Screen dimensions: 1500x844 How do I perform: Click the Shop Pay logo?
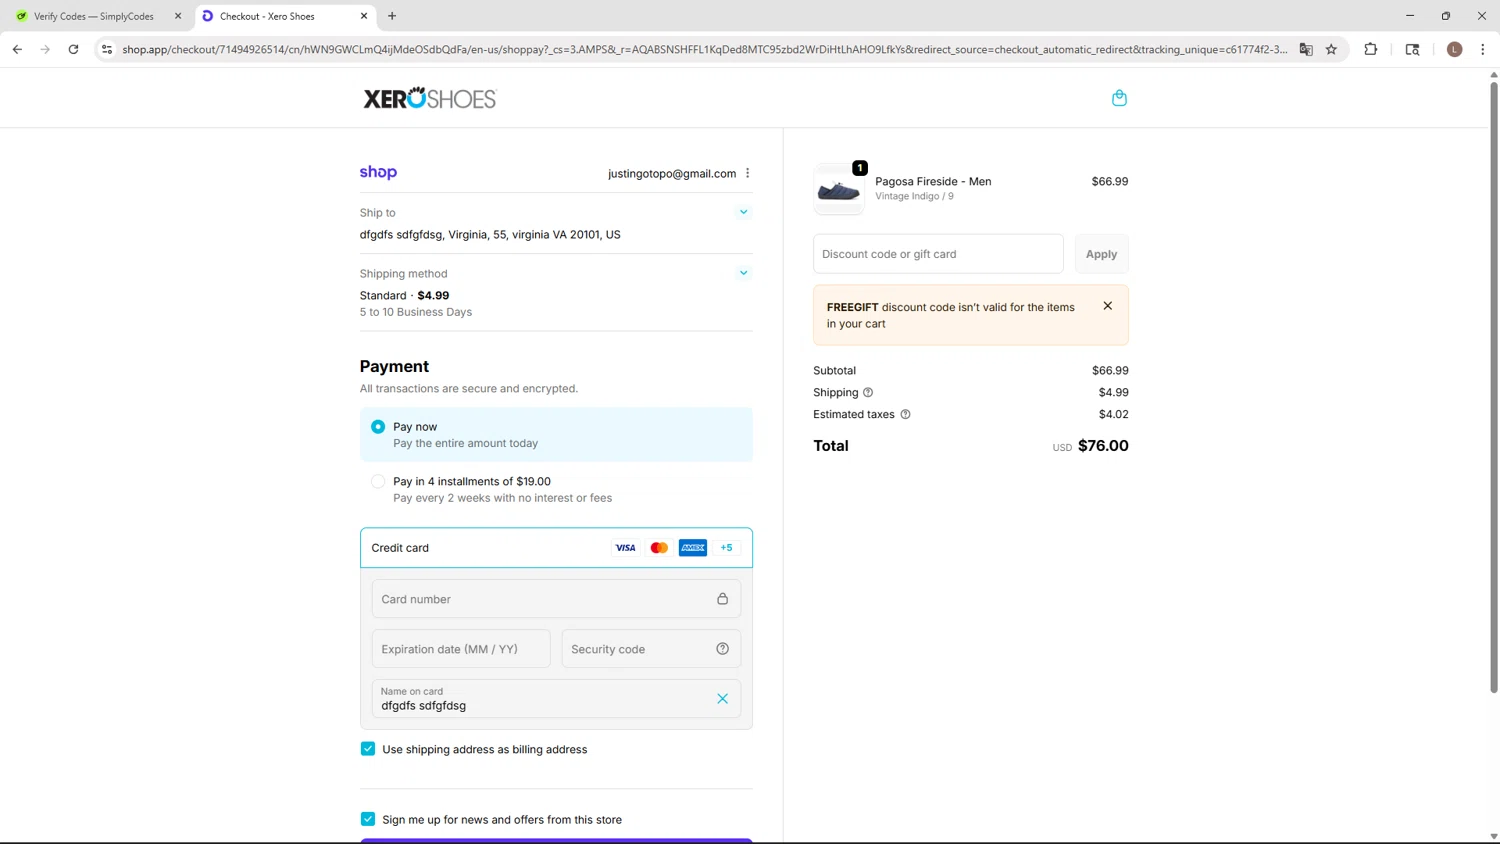[378, 172]
